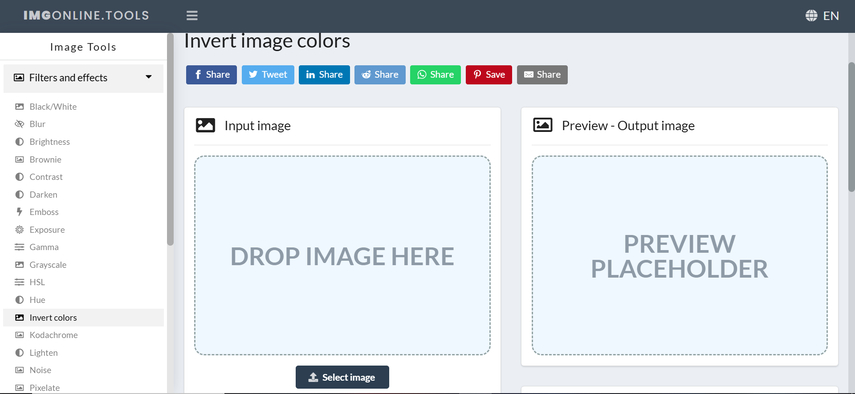Open the hamburger menu icon
Screen dimensions: 855x394
tap(192, 16)
